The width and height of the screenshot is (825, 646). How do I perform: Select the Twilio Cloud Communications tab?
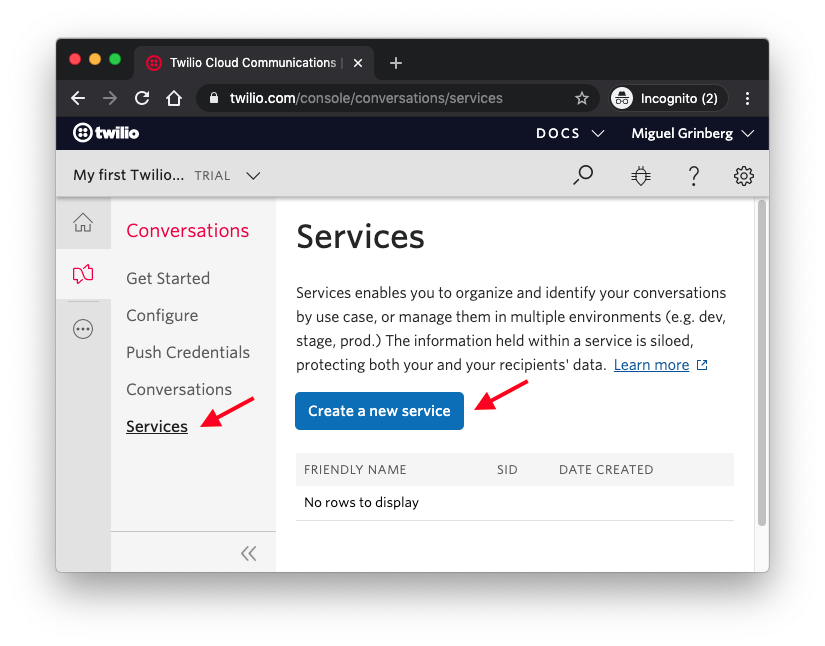tap(253, 63)
